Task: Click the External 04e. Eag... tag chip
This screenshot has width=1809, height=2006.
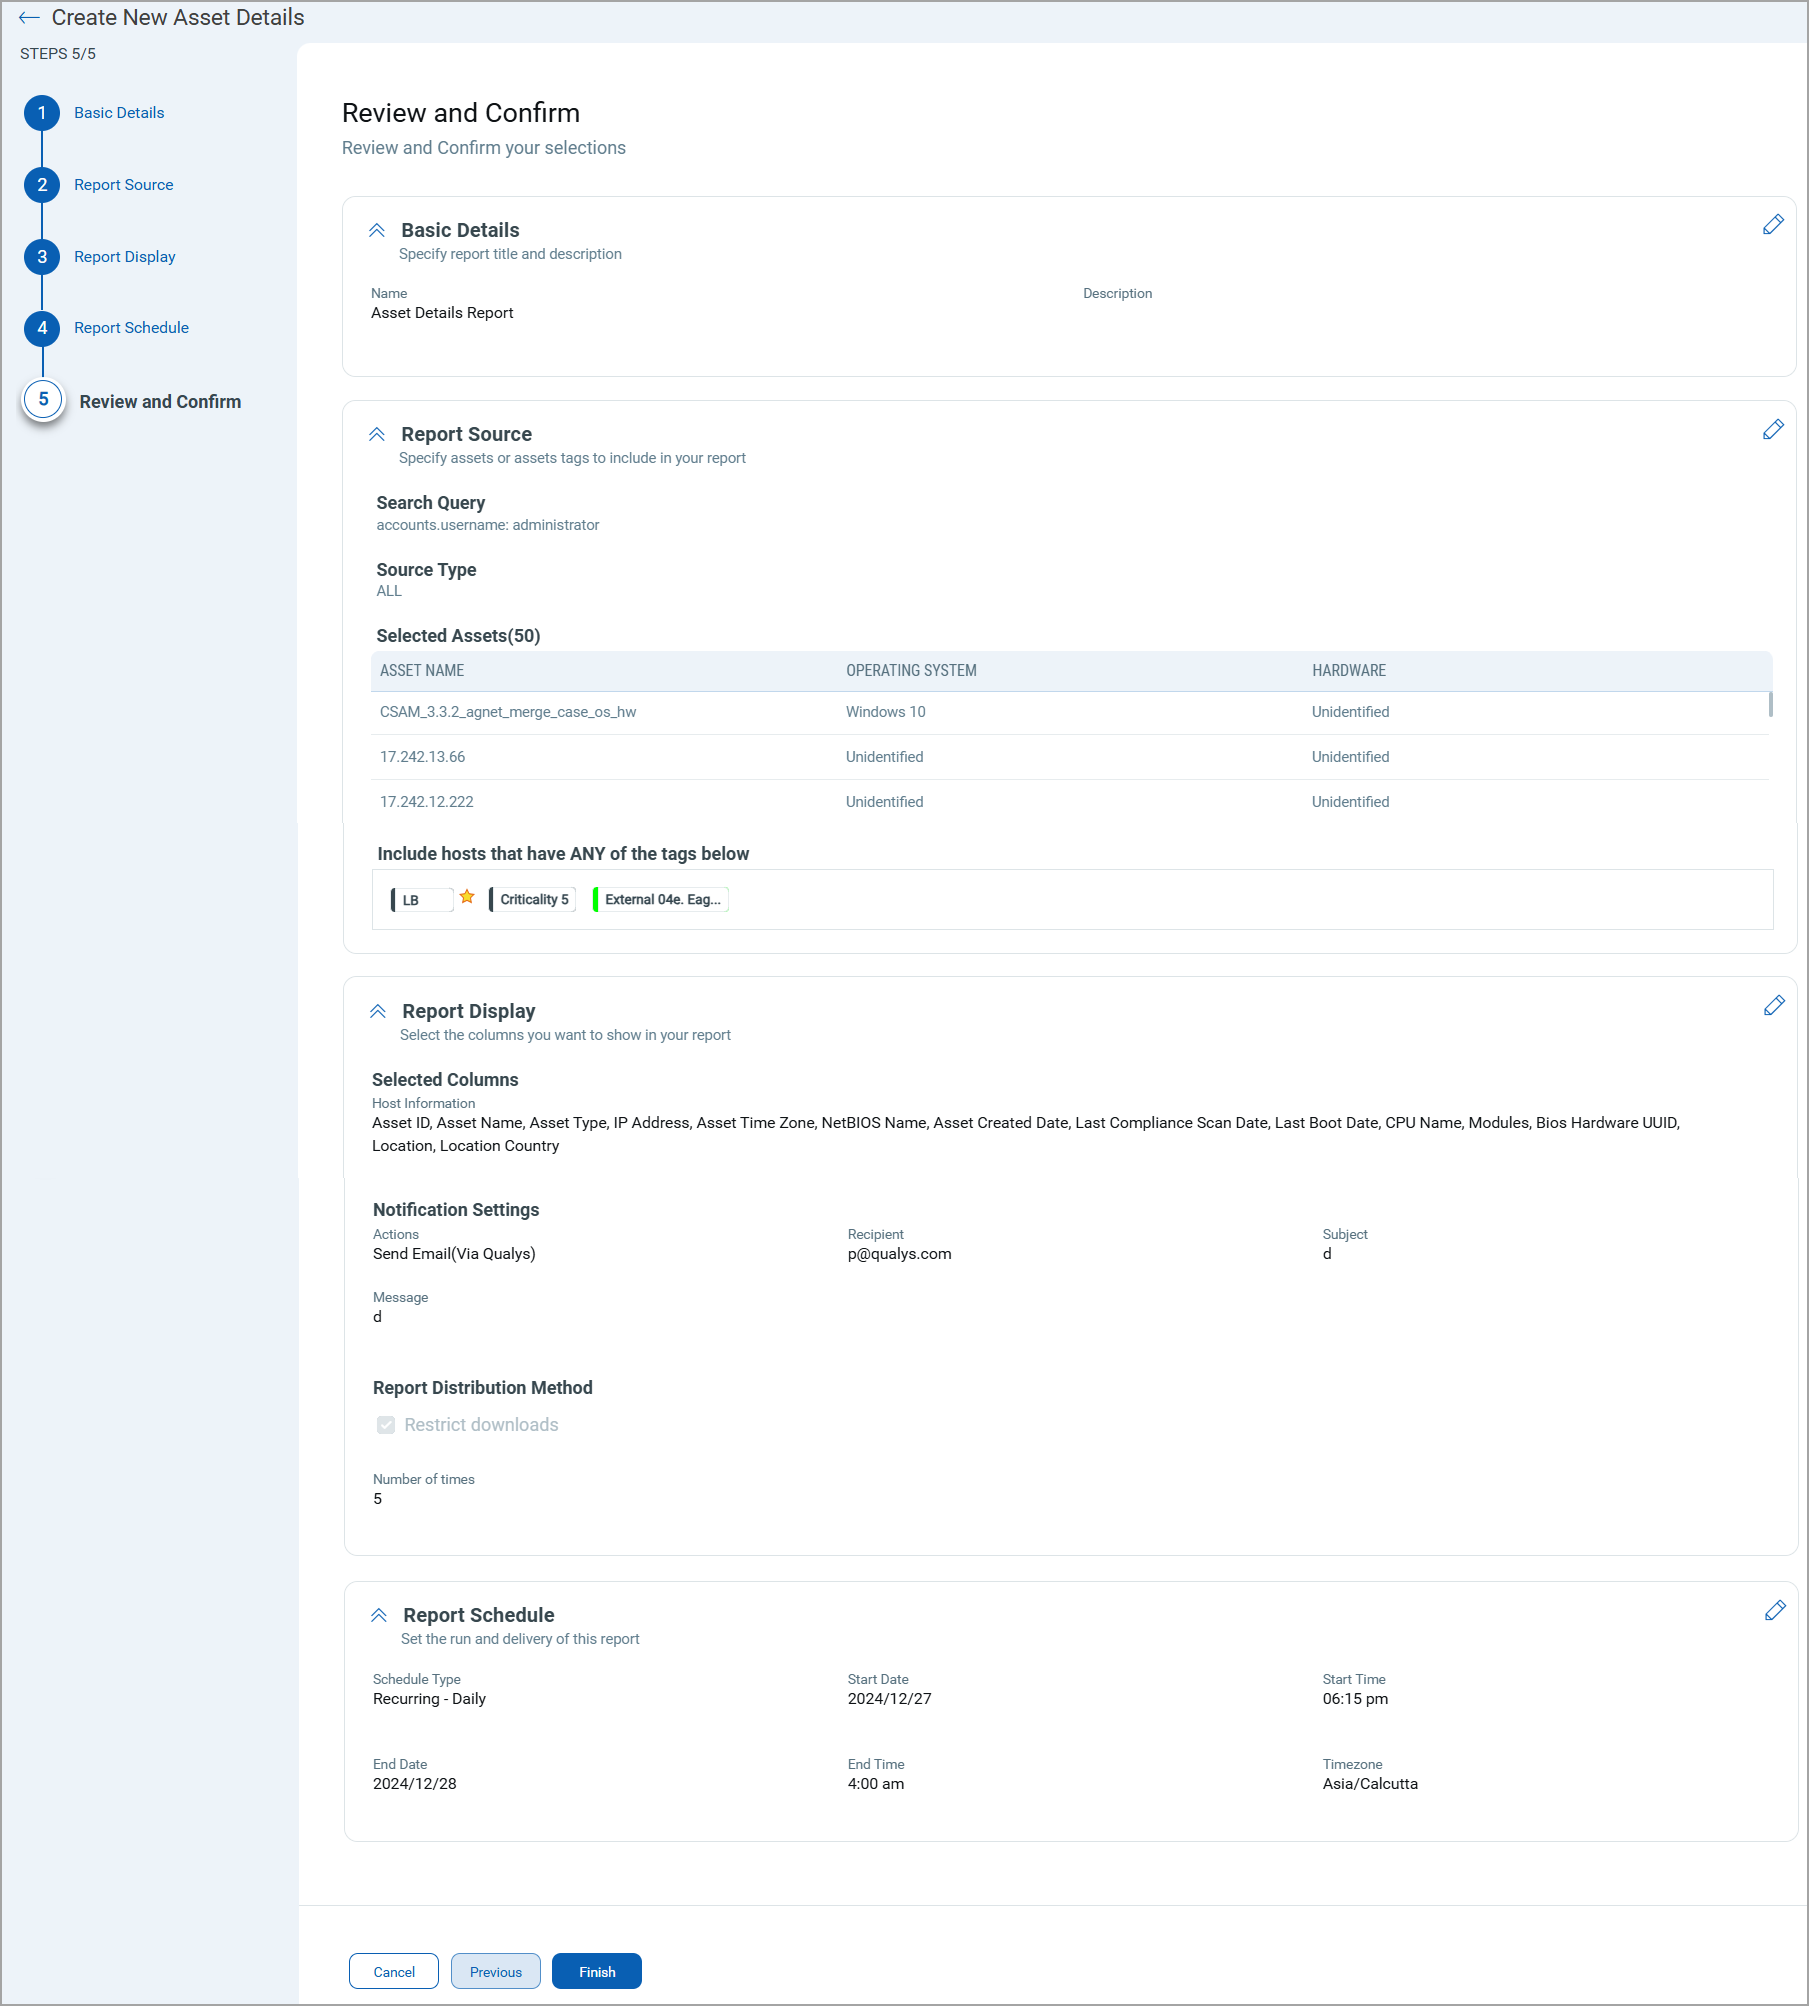Action: pos(661,900)
